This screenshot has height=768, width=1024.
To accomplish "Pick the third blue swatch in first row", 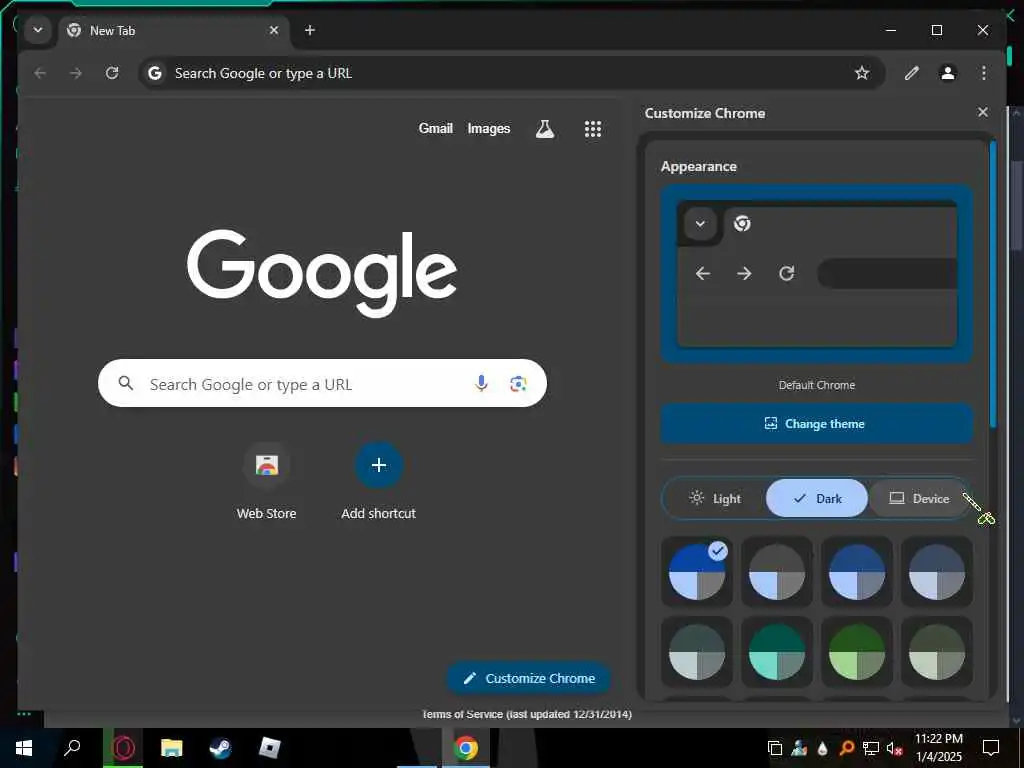I will 857,572.
